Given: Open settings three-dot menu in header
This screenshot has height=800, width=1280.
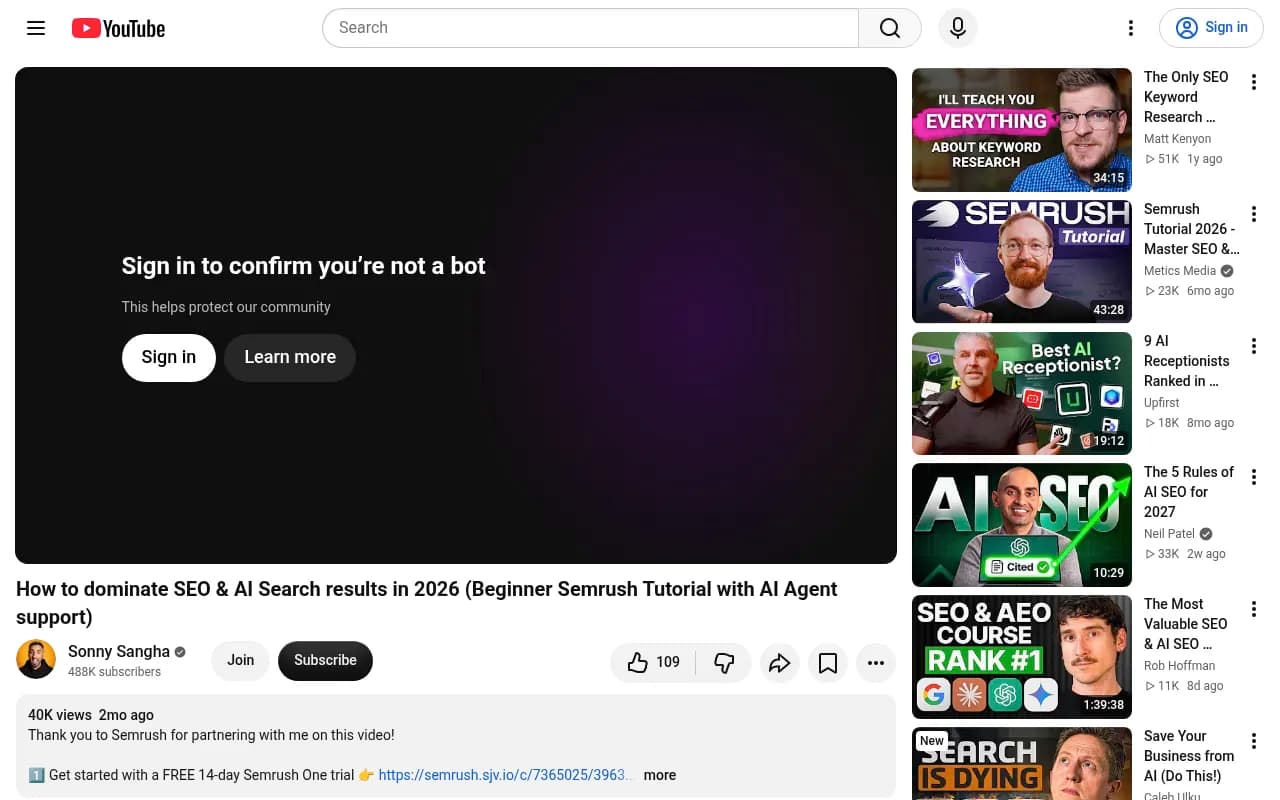Looking at the screenshot, I should (x=1131, y=28).
